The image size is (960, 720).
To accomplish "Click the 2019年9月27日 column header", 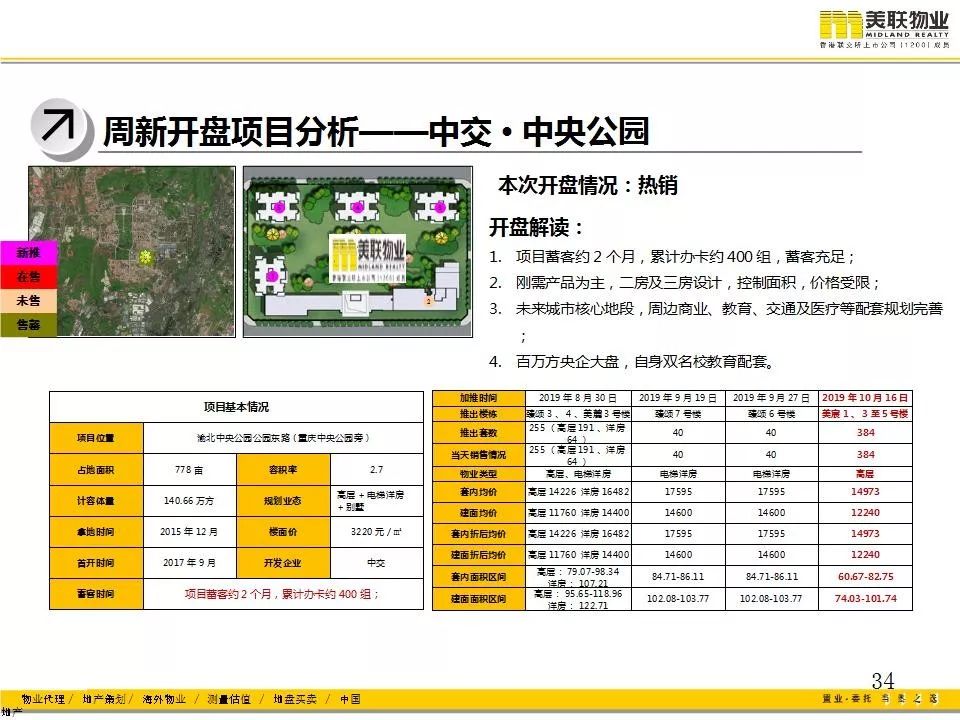I will point(771,398).
